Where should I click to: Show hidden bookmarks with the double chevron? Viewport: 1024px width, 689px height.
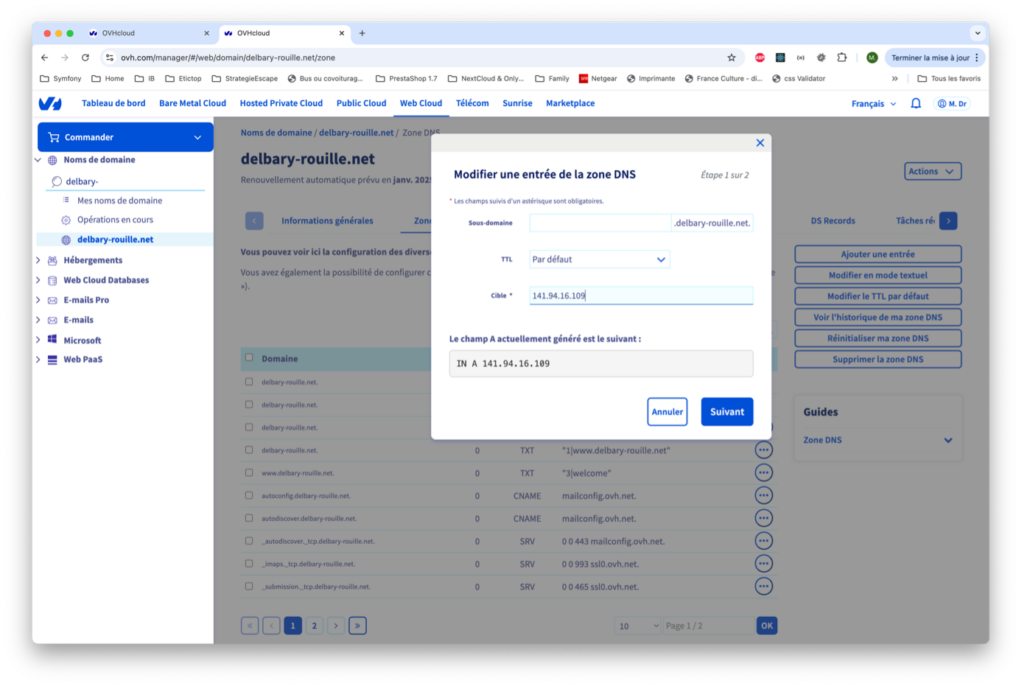895,78
